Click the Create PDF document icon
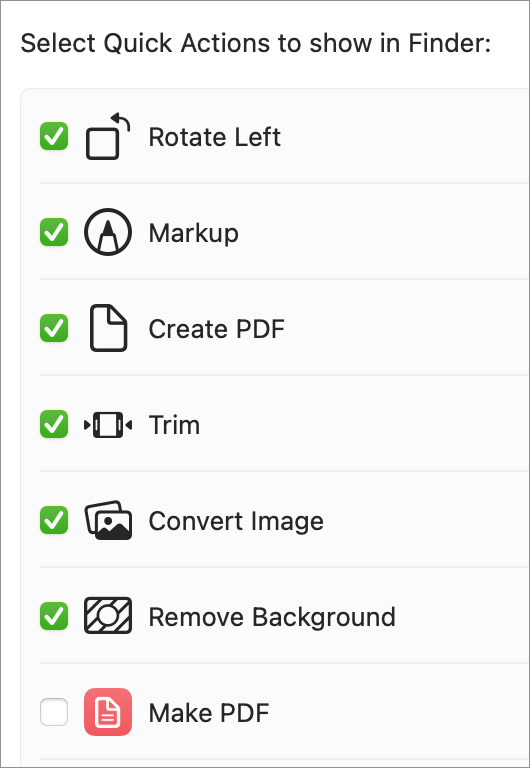This screenshot has width=530, height=768. point(108,328)
